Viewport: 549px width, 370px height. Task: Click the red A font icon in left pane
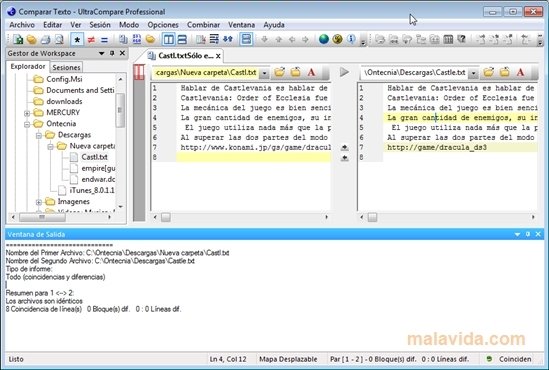pos(311,72)
